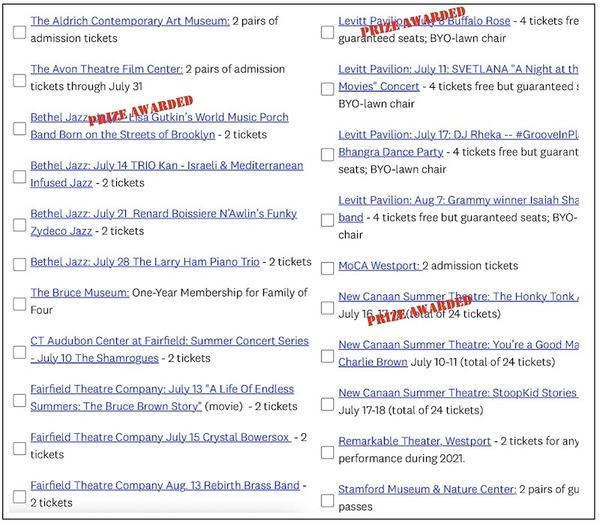The width and height of the screenshot is (600, 522).
Task: Select the Honky Tonk New Canaan Summer Theatre checkbox
Action: 328,308
